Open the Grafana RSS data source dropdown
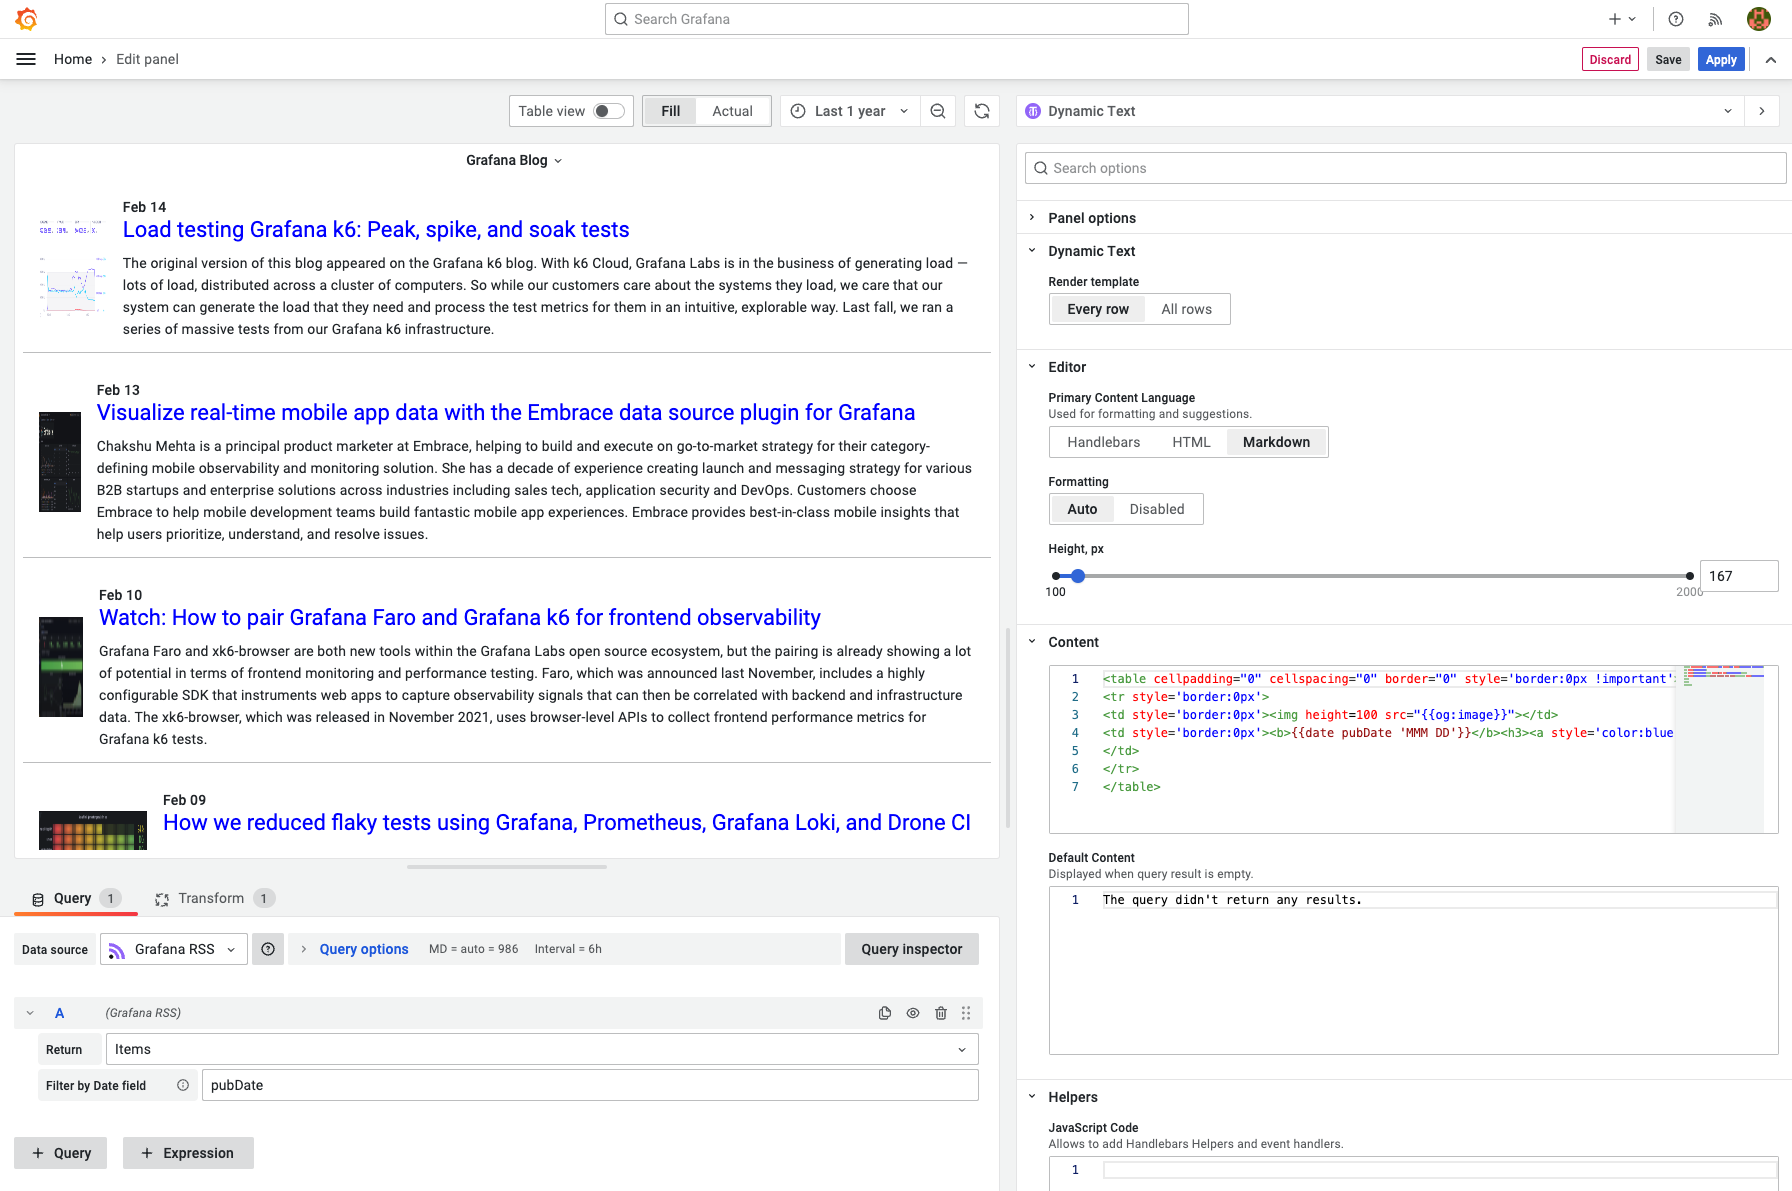 [174, 949]
